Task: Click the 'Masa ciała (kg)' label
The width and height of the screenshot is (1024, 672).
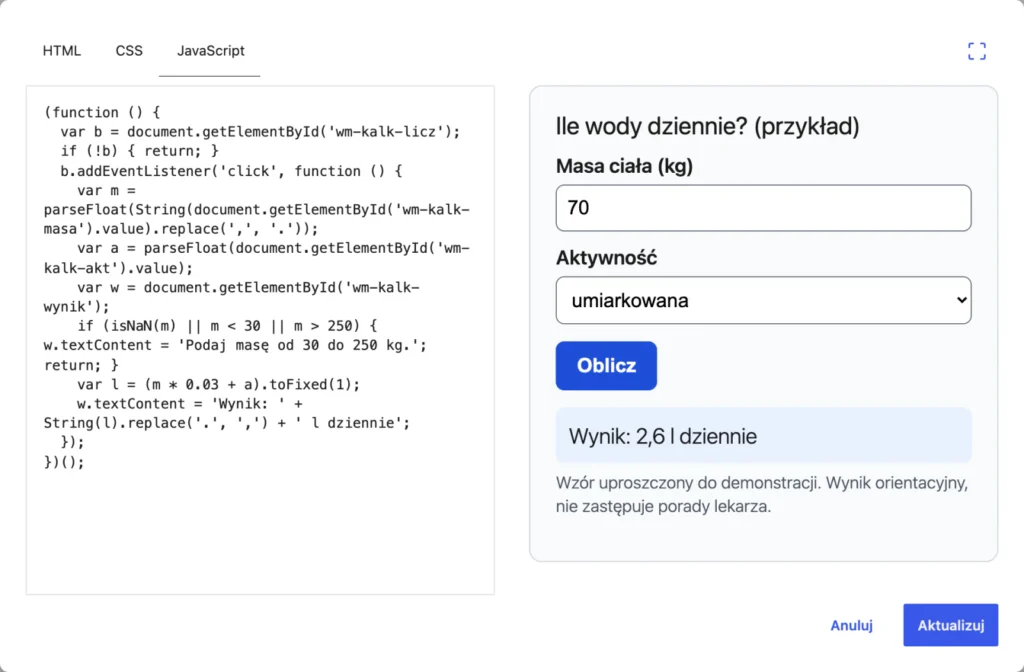Action: [x=624, y=166]
